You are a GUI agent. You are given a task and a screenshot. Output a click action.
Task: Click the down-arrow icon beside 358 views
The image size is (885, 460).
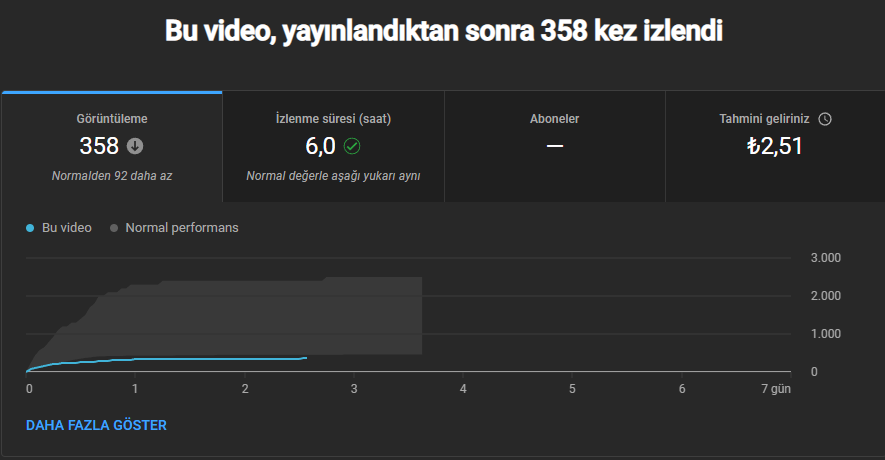tap(135, 146)
